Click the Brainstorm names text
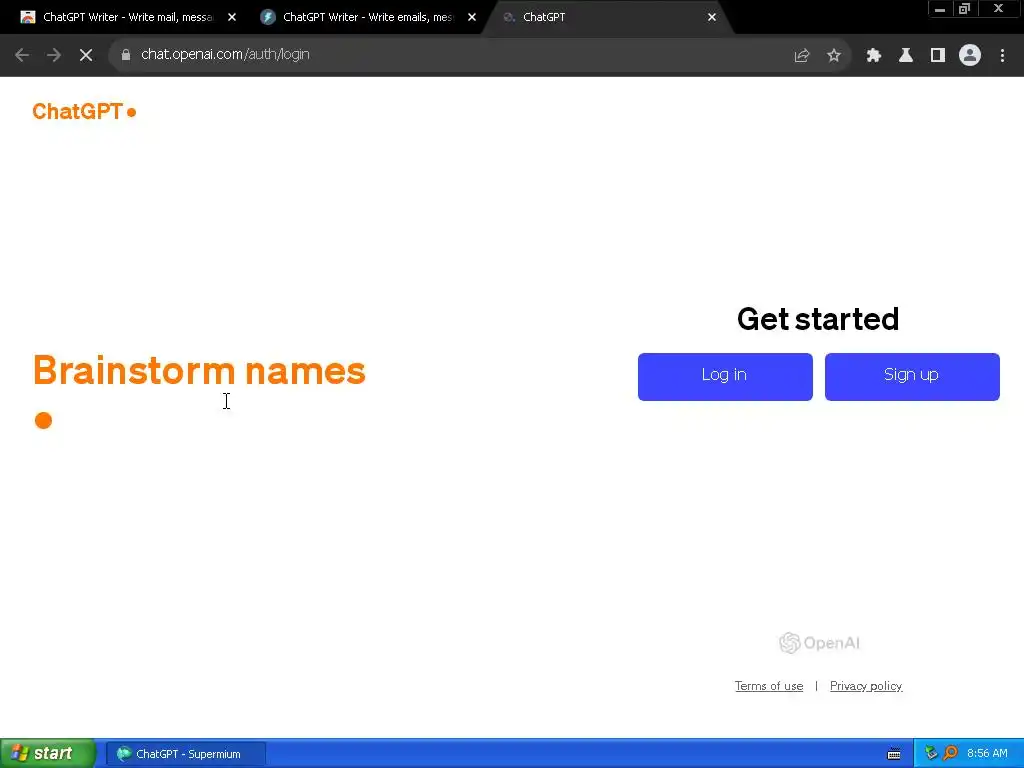Screen dimensions: 1024x768 [x=199, y=370]
